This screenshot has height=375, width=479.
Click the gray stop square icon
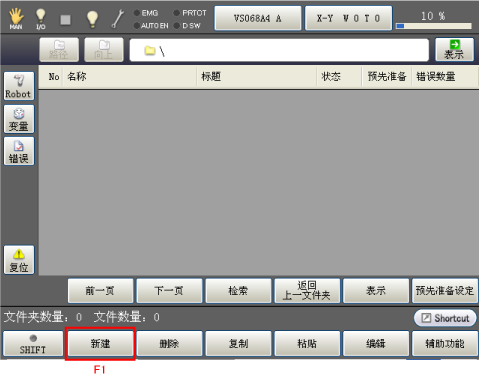pyautogui.click(x=65, y=20)
